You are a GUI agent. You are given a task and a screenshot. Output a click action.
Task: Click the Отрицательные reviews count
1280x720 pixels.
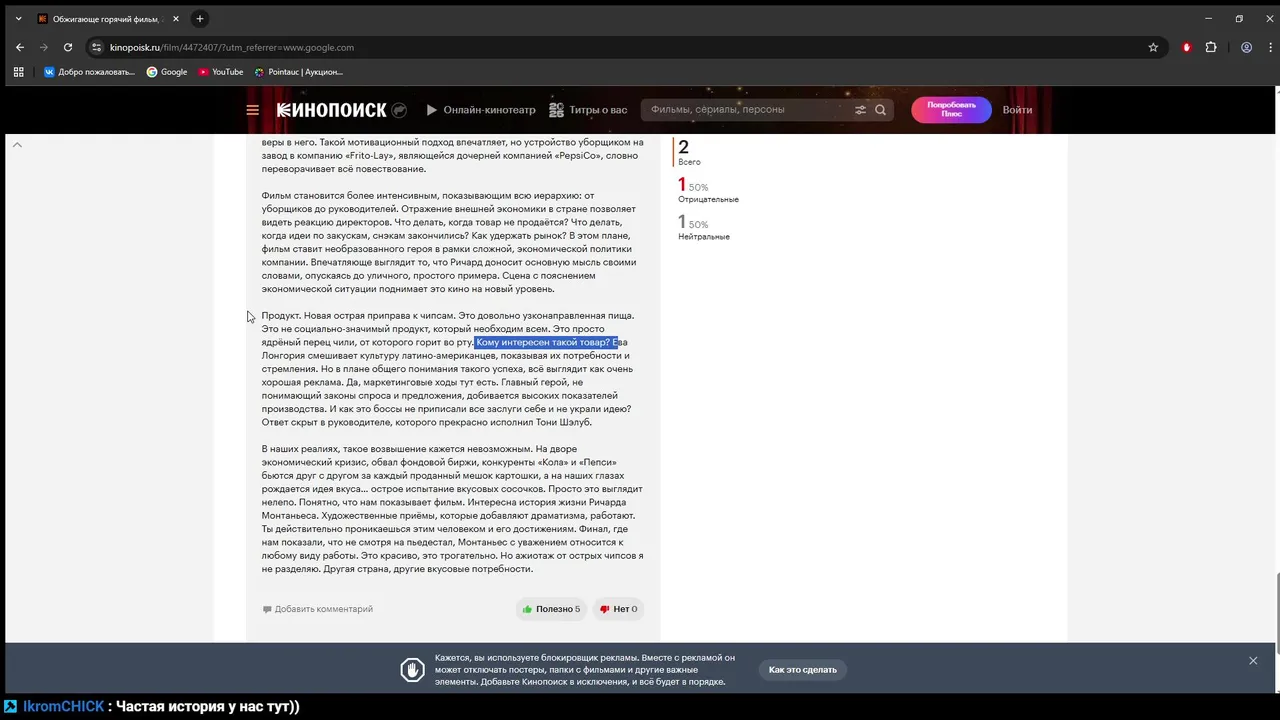pyautogui.click(x=708, y=189)
